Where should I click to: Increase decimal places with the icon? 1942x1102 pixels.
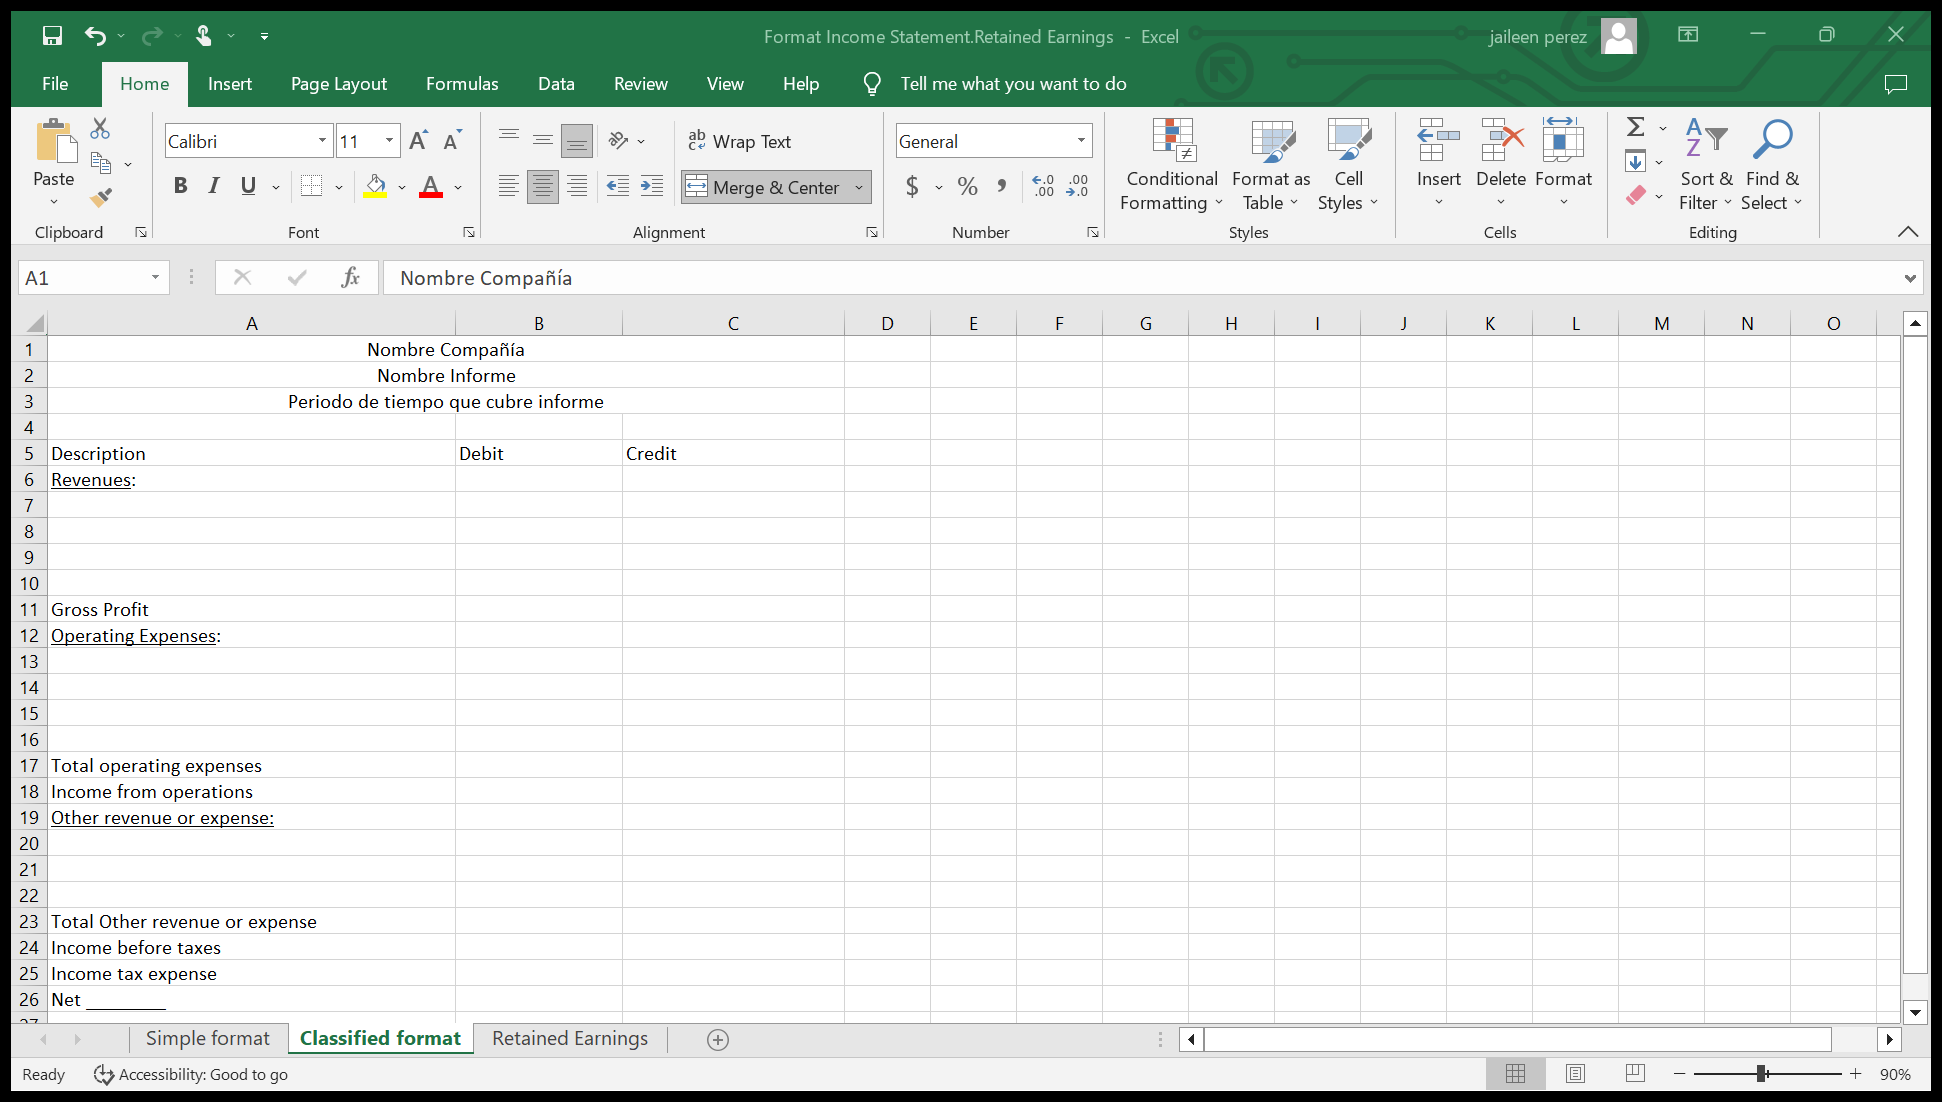[x=1042, y=186]
